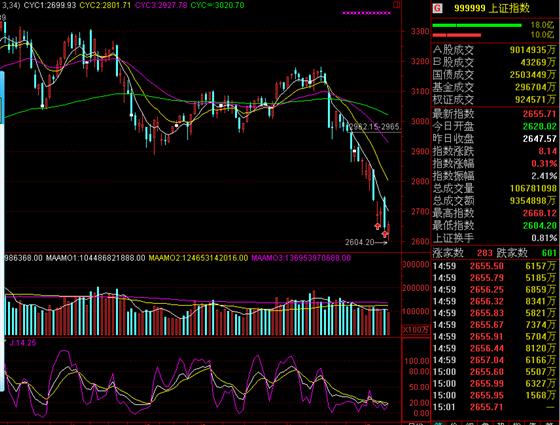Click the 2604.20 low price annotation
Image resolution: width=560 pixels, height=425 pixels.
360,242
